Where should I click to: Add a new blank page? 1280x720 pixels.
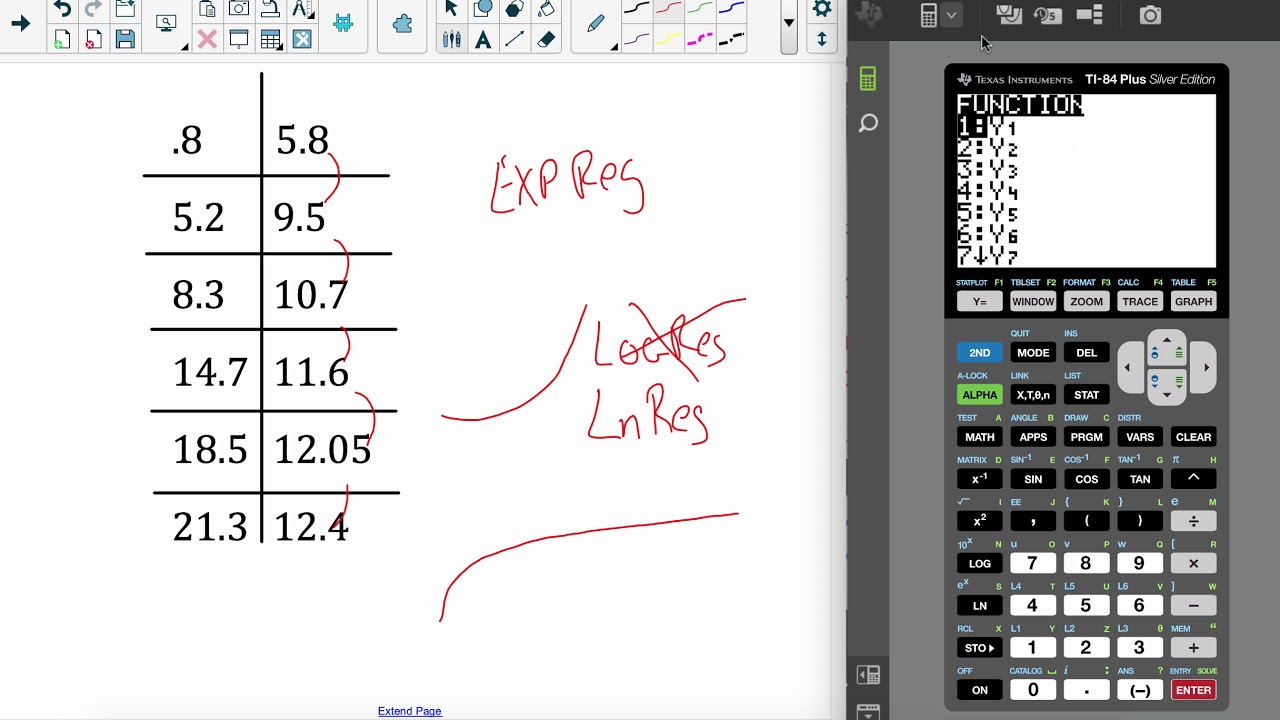[x=62, y=40]
